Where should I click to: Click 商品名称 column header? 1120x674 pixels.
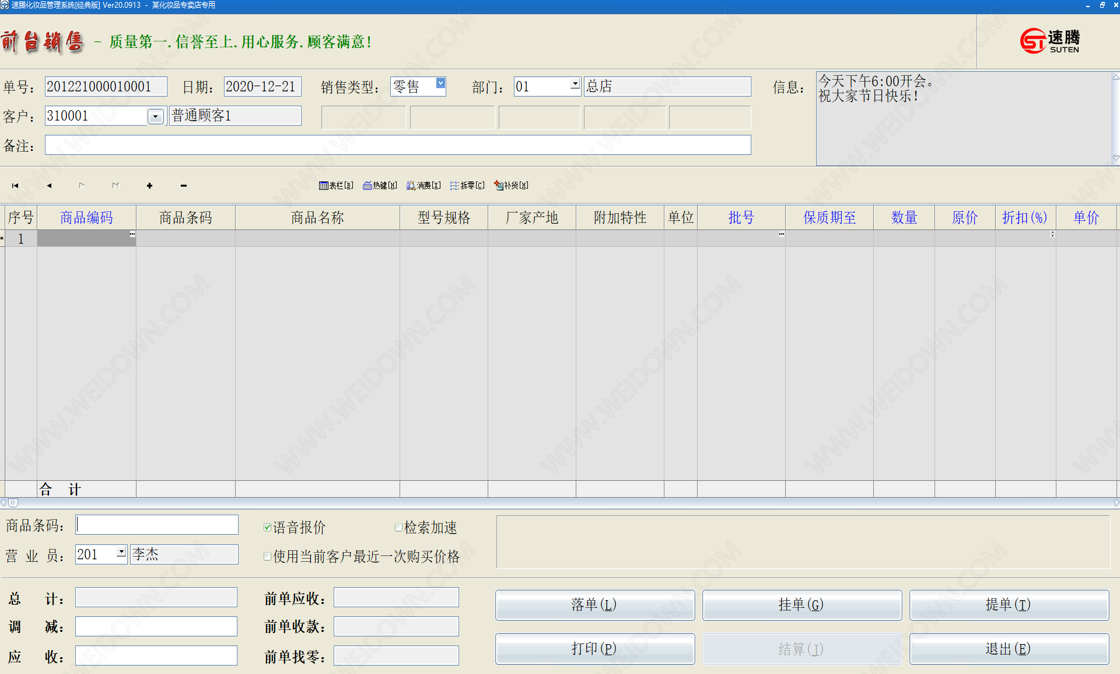(317, 218)
